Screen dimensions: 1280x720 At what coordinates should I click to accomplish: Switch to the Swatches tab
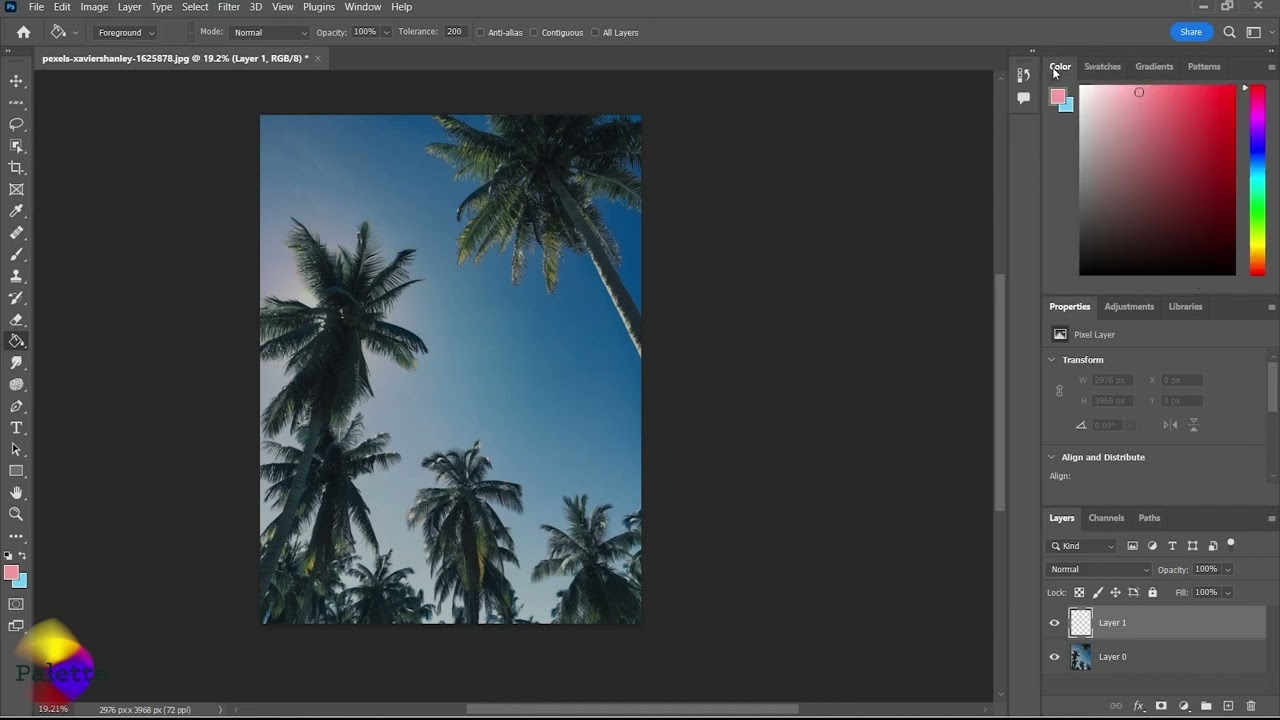tap(1103, 67)
